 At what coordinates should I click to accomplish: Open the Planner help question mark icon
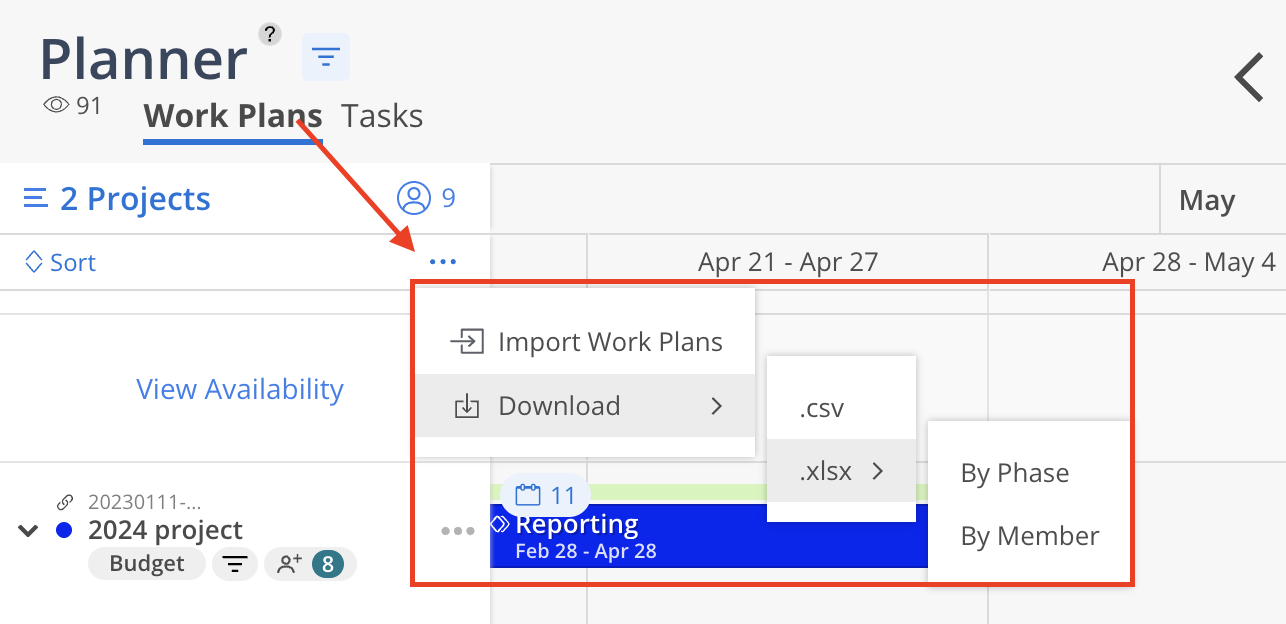pos(269,34)
